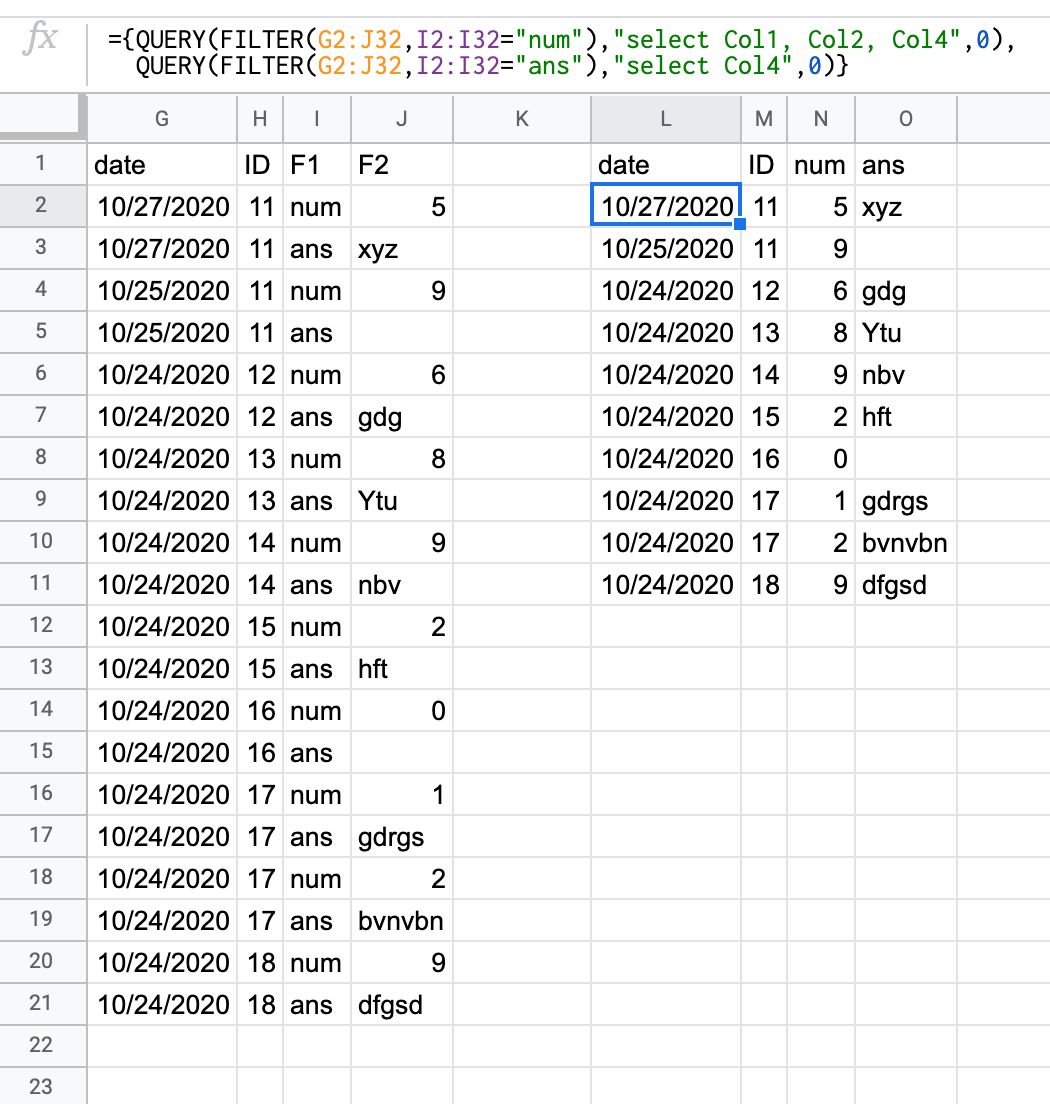Click cell L1 'date' header
The height and width of the screenshot is (1104, 1050).
665,164
